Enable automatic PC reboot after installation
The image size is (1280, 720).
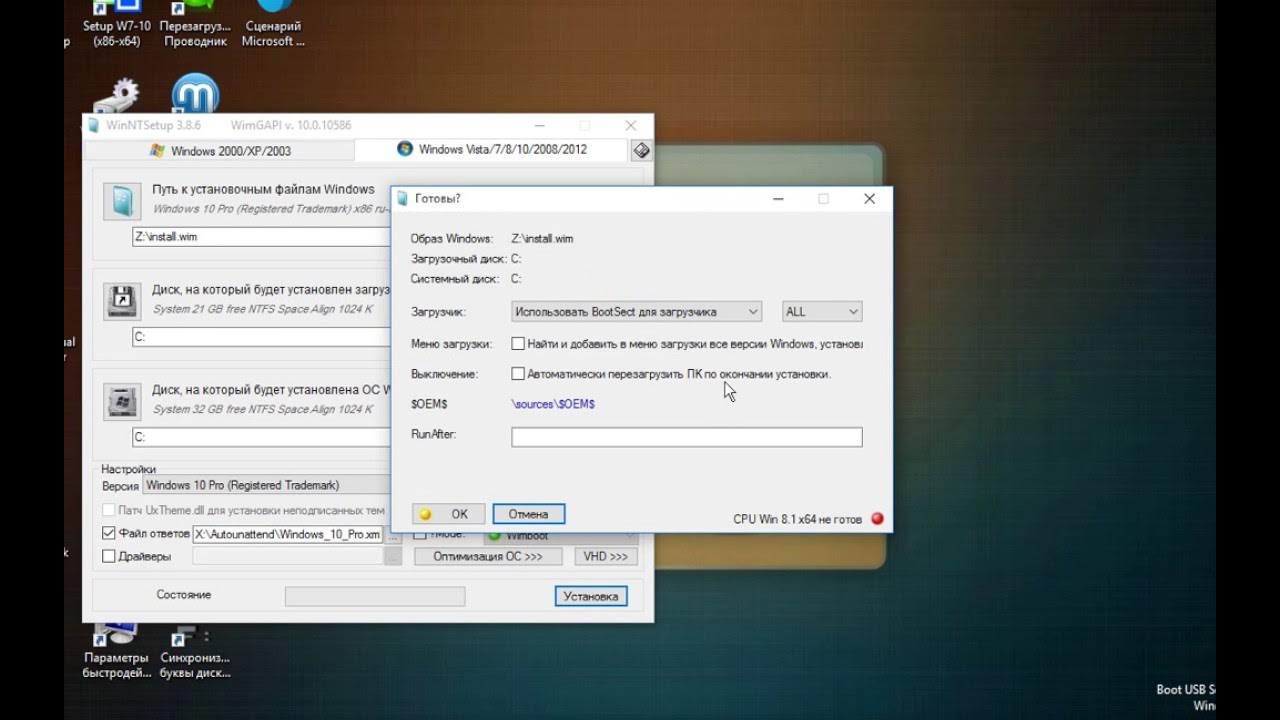click(x=518, y=374)
